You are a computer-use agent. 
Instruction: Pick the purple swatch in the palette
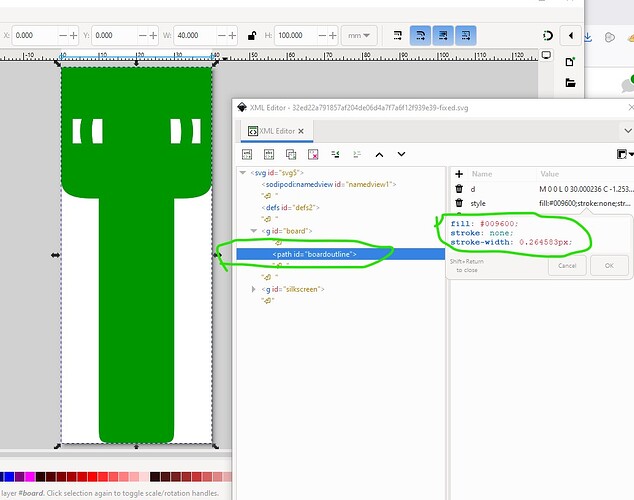coord(19,477)
